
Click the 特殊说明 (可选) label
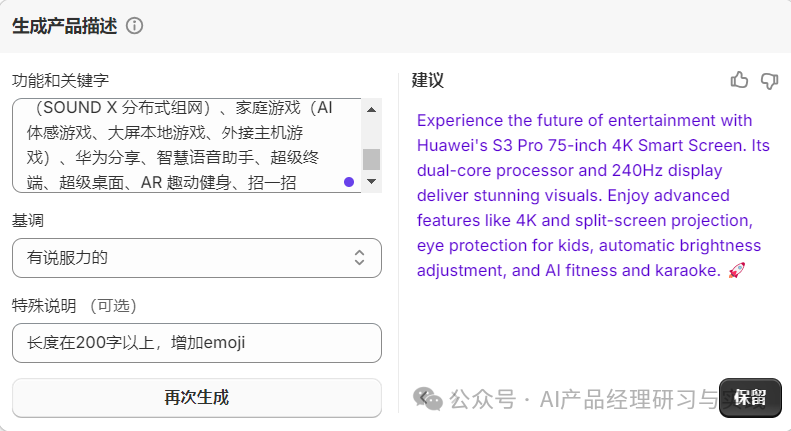pos(74,305)
